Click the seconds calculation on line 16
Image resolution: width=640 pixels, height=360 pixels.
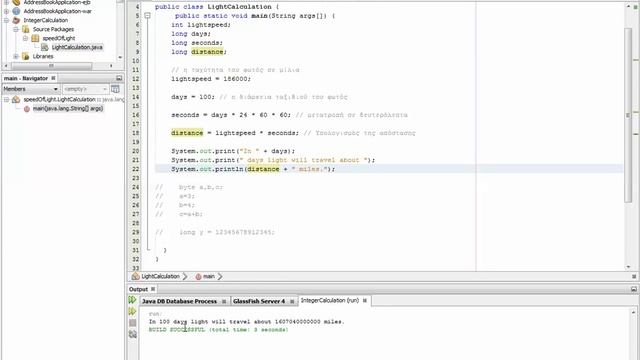(x=231, y=115)
